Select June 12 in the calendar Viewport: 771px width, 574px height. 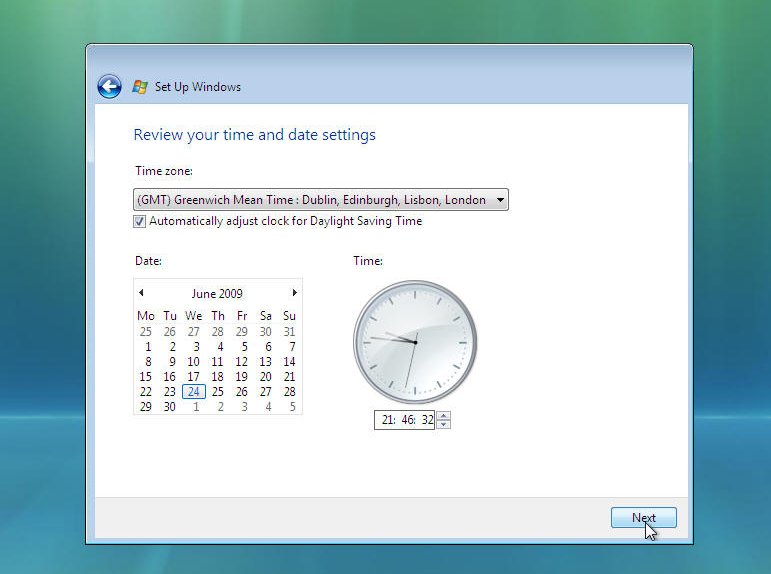point(241,362)
